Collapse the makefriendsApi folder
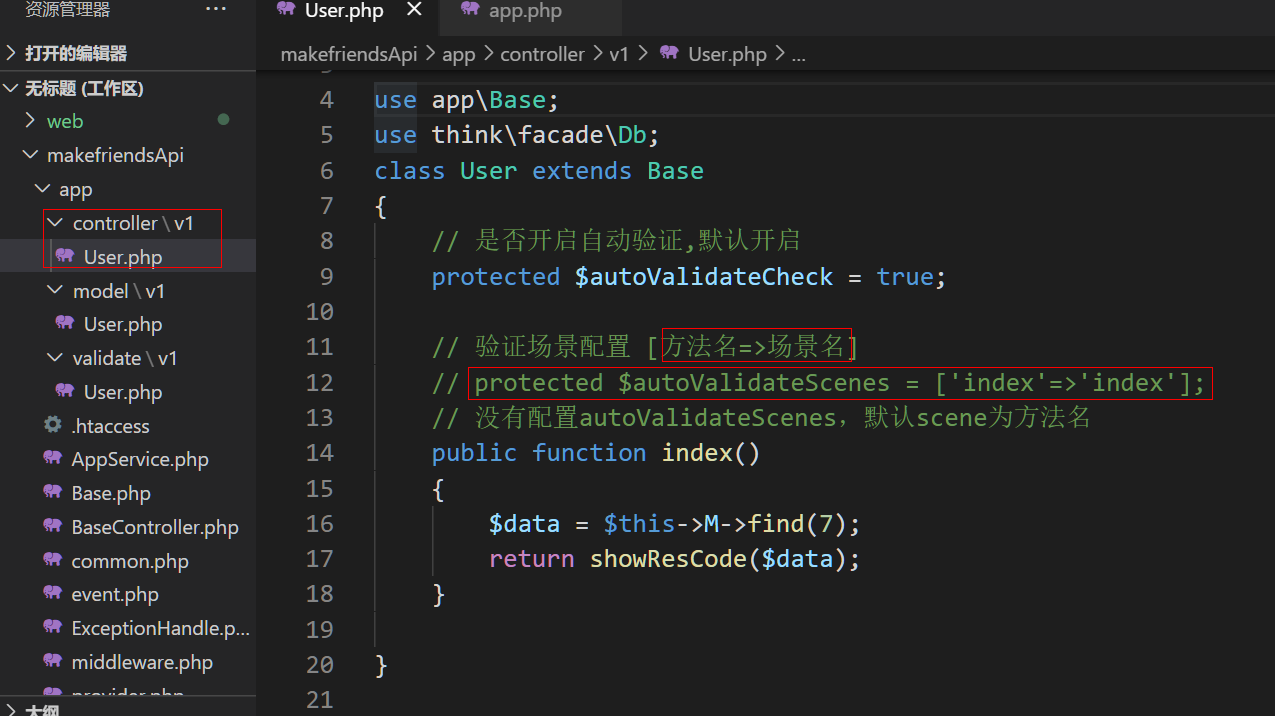This screenshot has height=716, width=1275. (115, 155)
